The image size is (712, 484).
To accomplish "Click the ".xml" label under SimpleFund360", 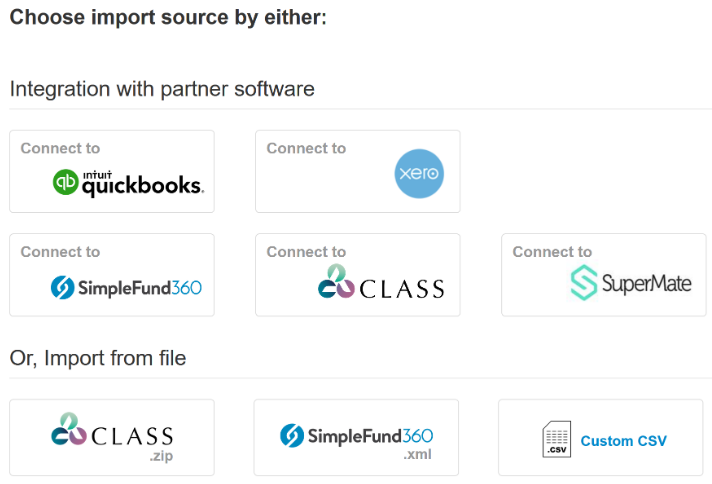I will (417, 455).
